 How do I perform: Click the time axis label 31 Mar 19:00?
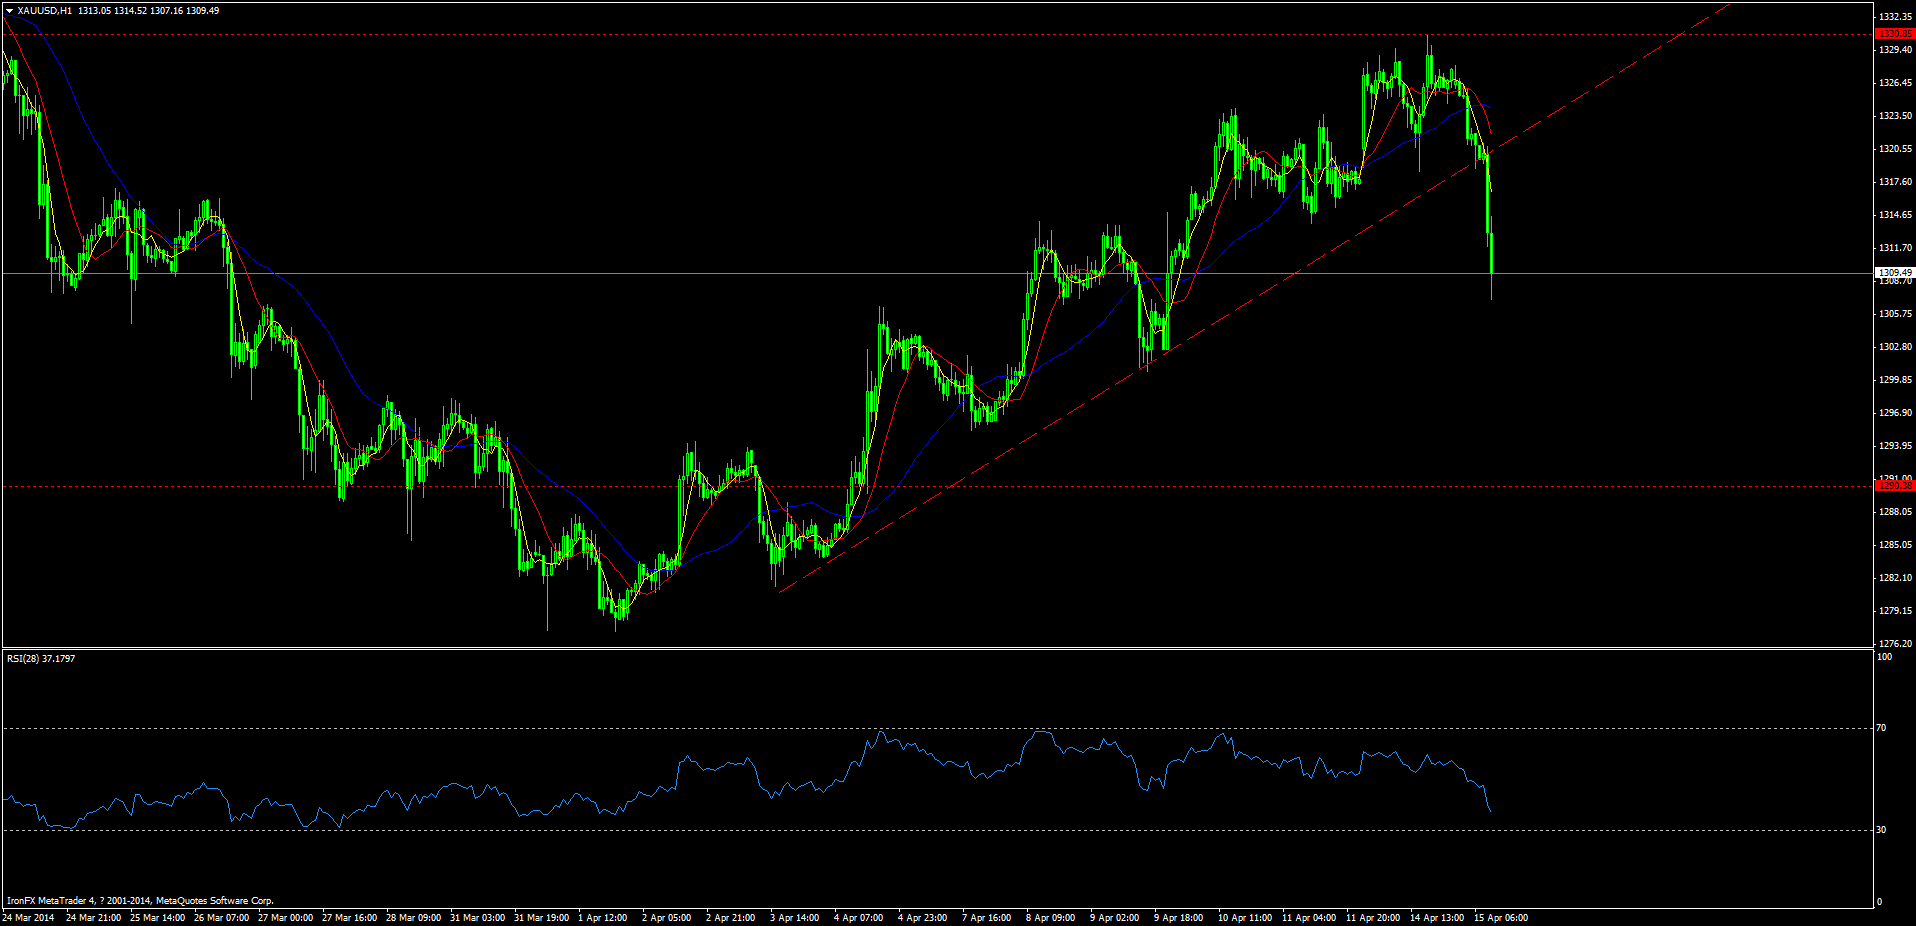542,918
